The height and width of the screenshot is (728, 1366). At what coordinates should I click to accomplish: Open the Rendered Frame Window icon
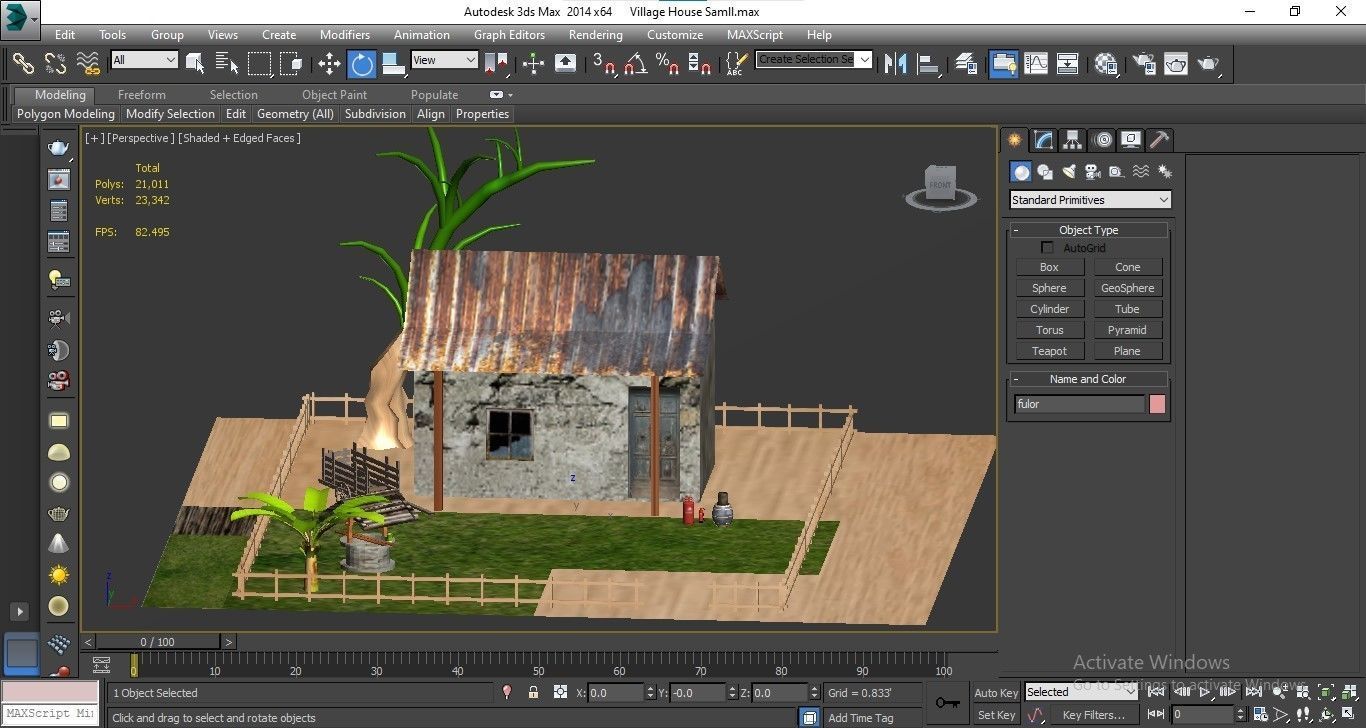pos(1175,64)
